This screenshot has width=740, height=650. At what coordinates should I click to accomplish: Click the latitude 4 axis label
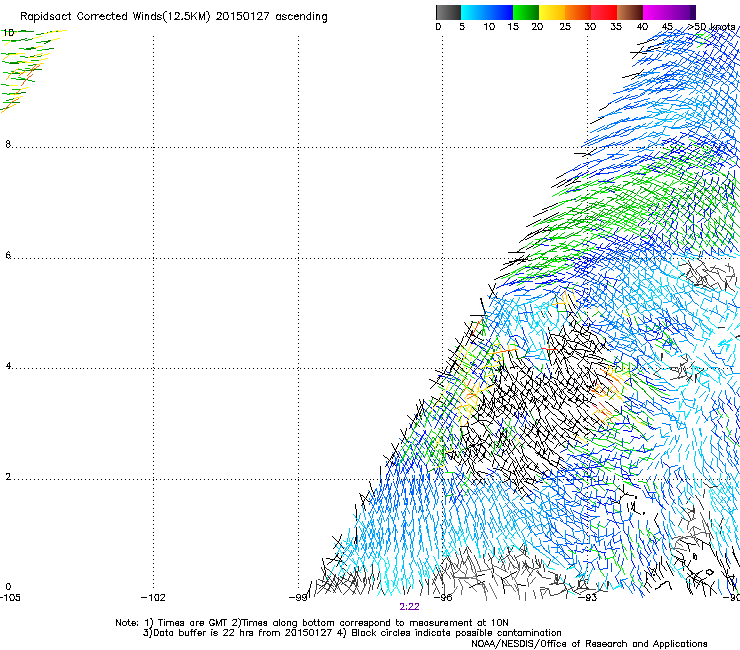(x=8, y=366)
